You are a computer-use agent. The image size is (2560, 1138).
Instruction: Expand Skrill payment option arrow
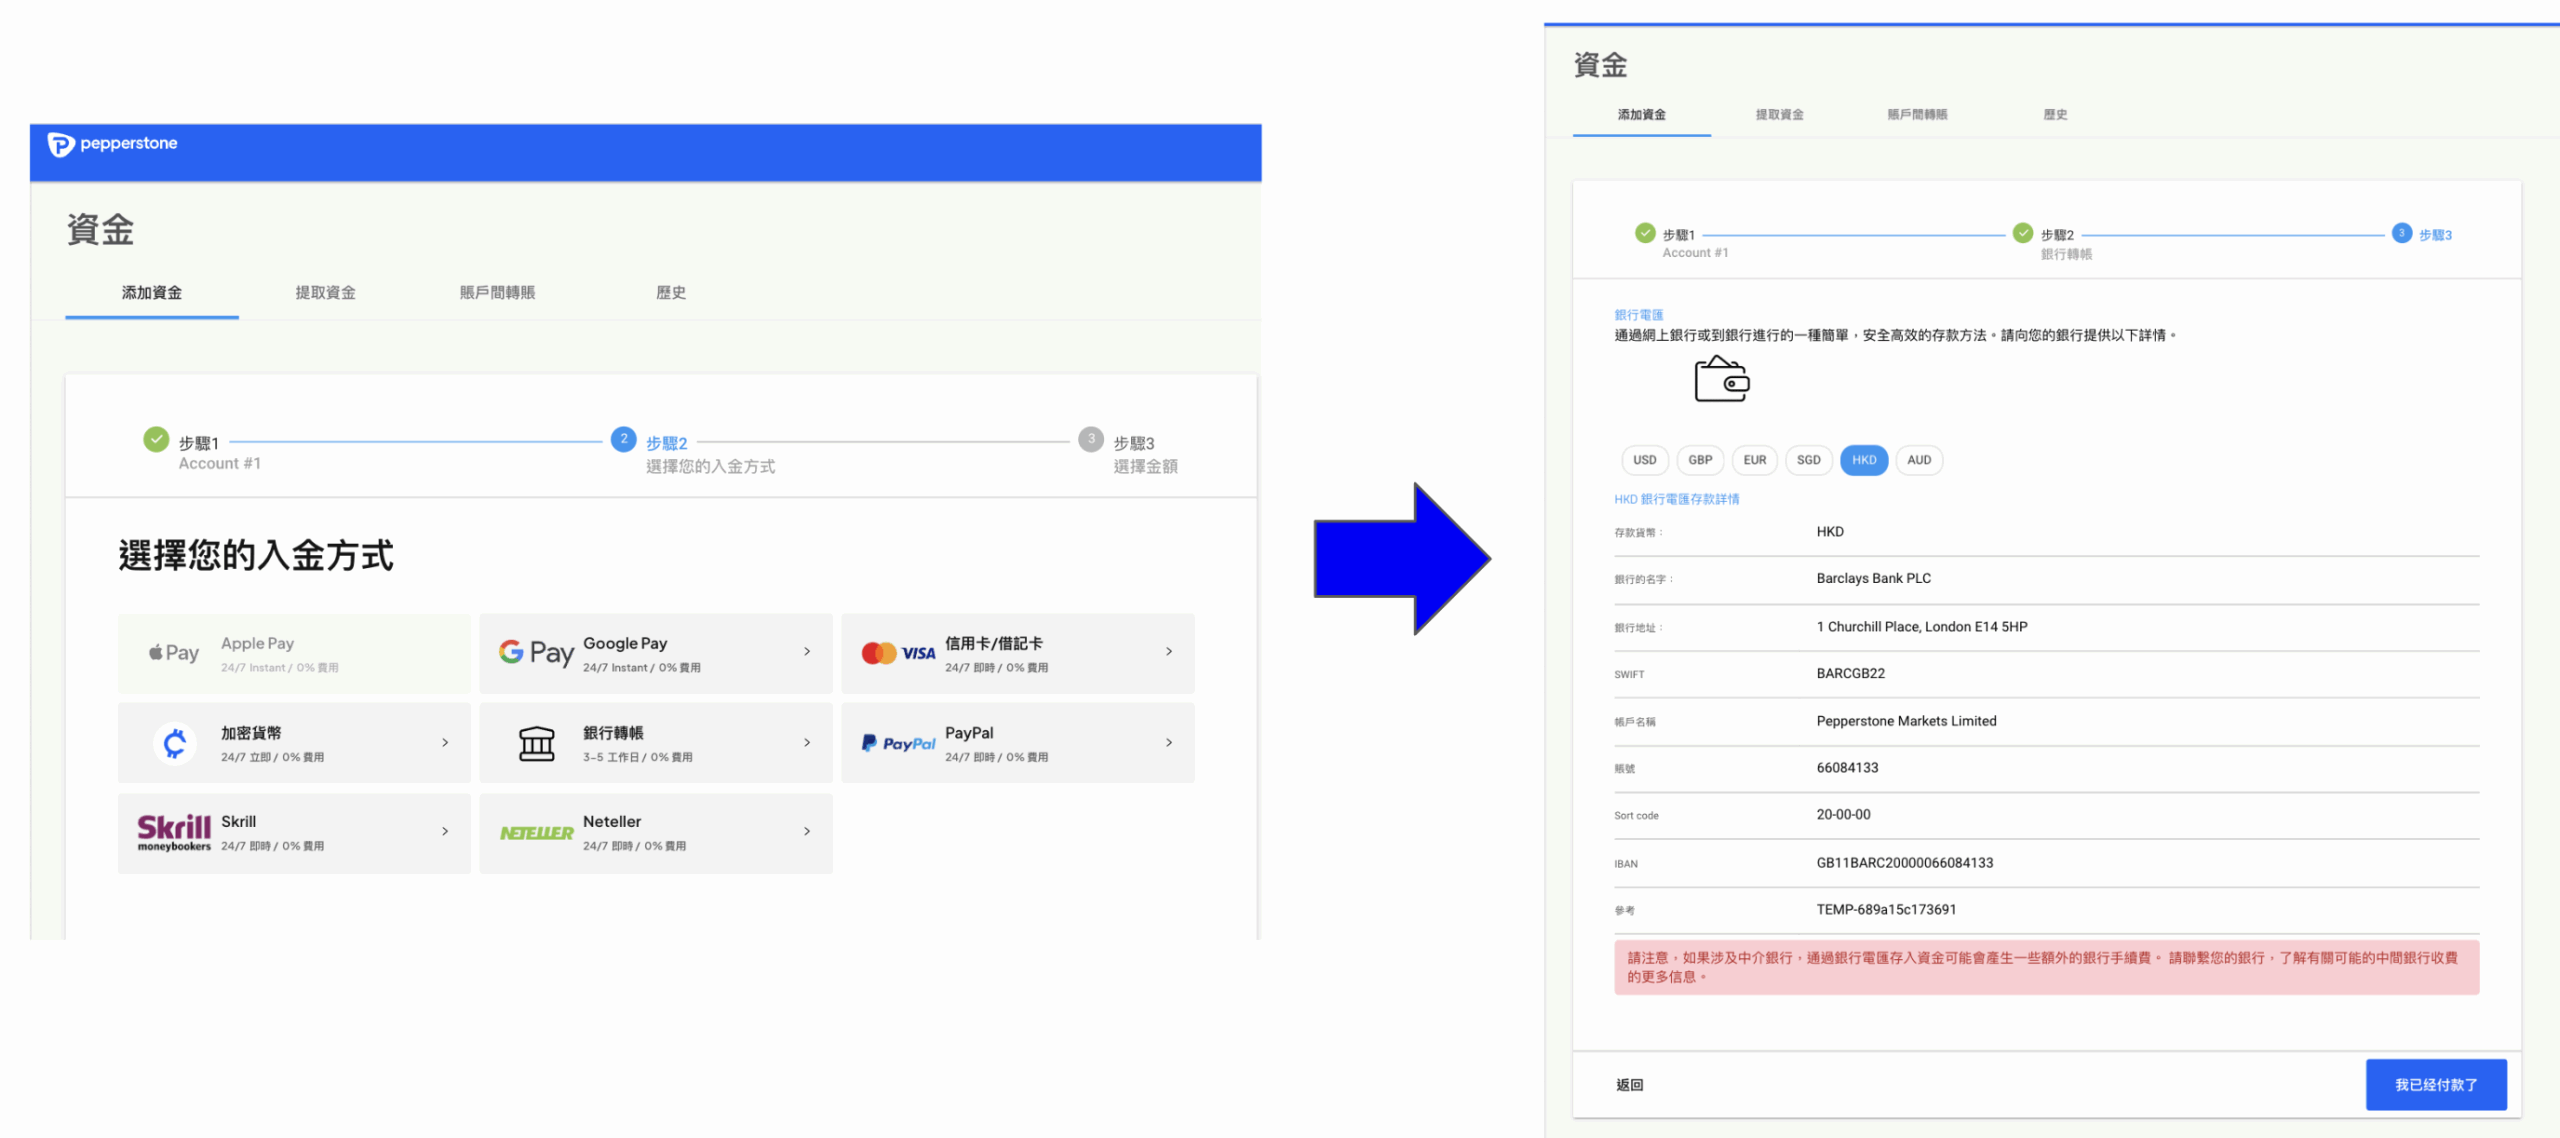click(445, 831)
